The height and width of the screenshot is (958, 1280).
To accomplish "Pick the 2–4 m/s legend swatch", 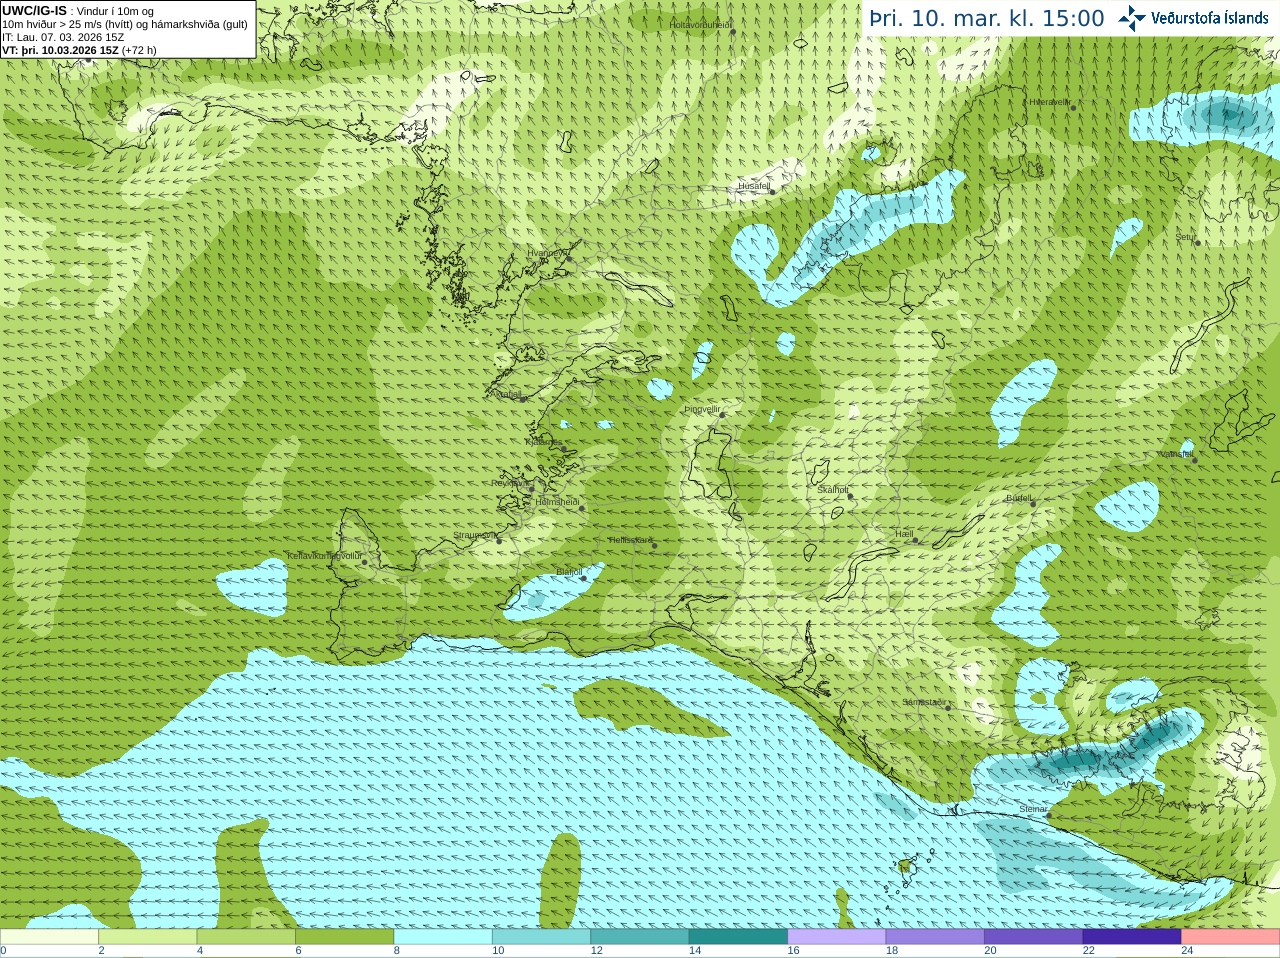I will coord(147,937).
